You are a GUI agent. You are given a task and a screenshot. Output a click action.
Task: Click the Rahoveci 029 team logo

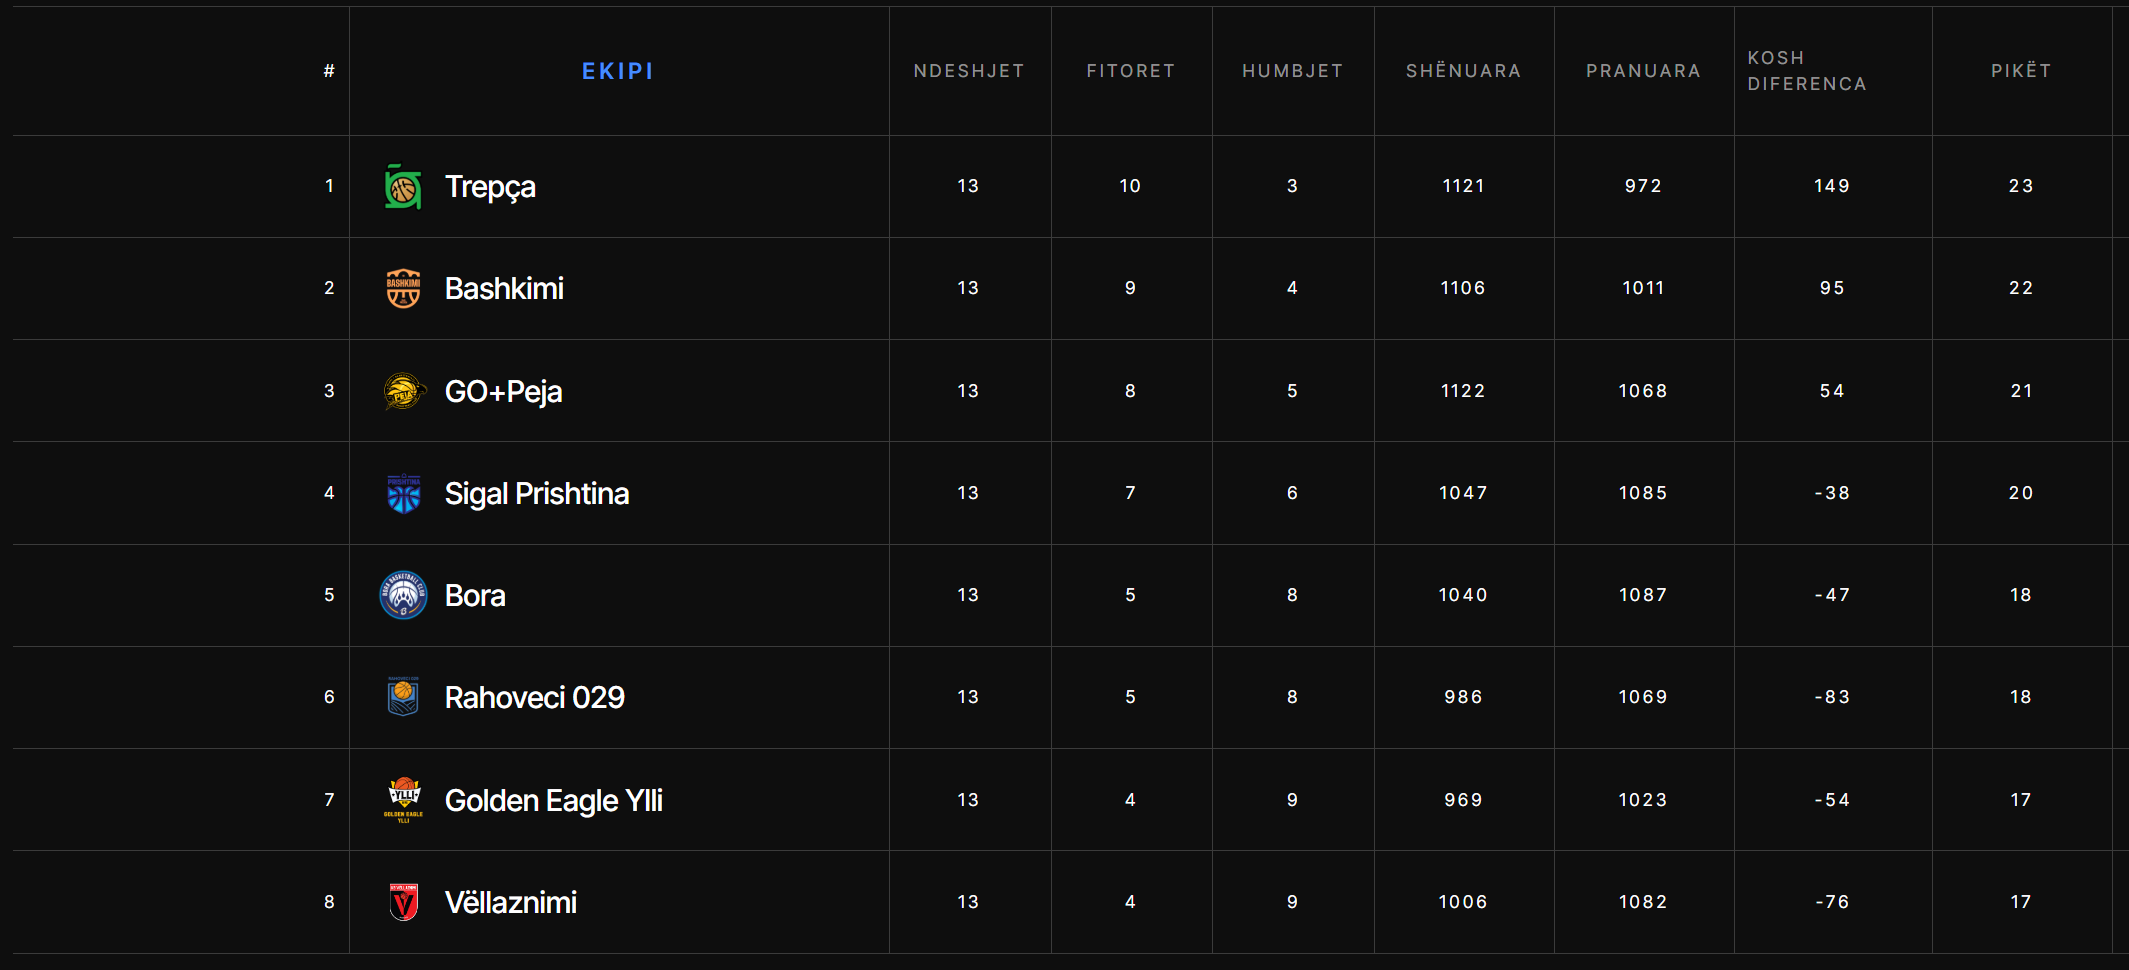tap(403, 698)
